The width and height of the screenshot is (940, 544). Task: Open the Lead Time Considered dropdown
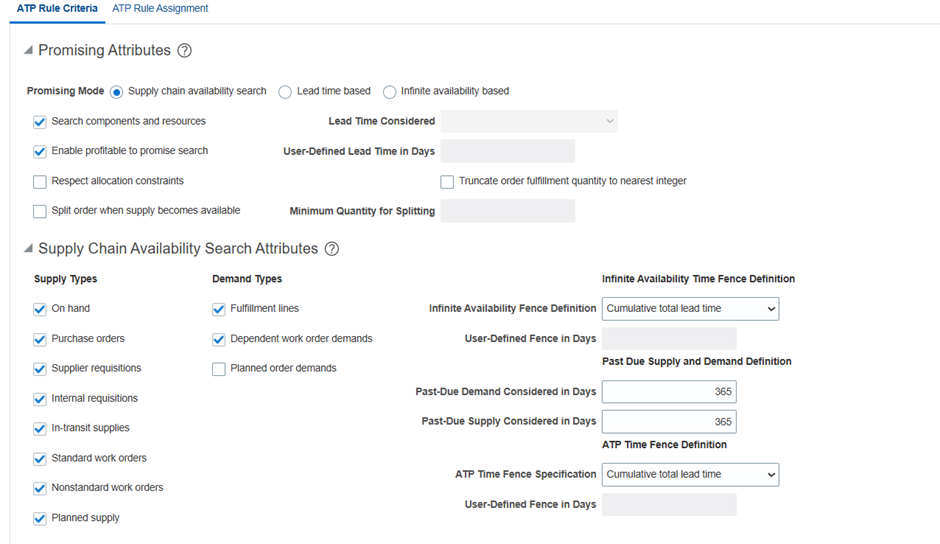coord(529,121)
